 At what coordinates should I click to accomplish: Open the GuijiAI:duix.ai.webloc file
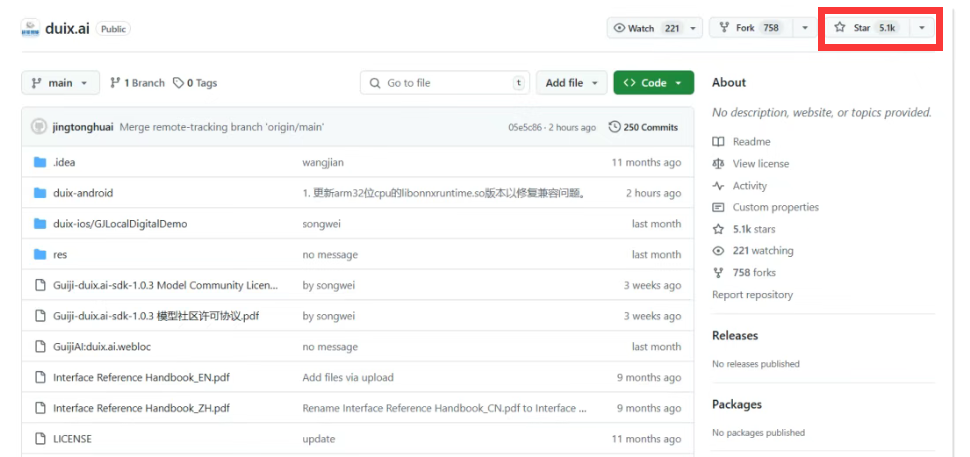[x=102, y=347]
